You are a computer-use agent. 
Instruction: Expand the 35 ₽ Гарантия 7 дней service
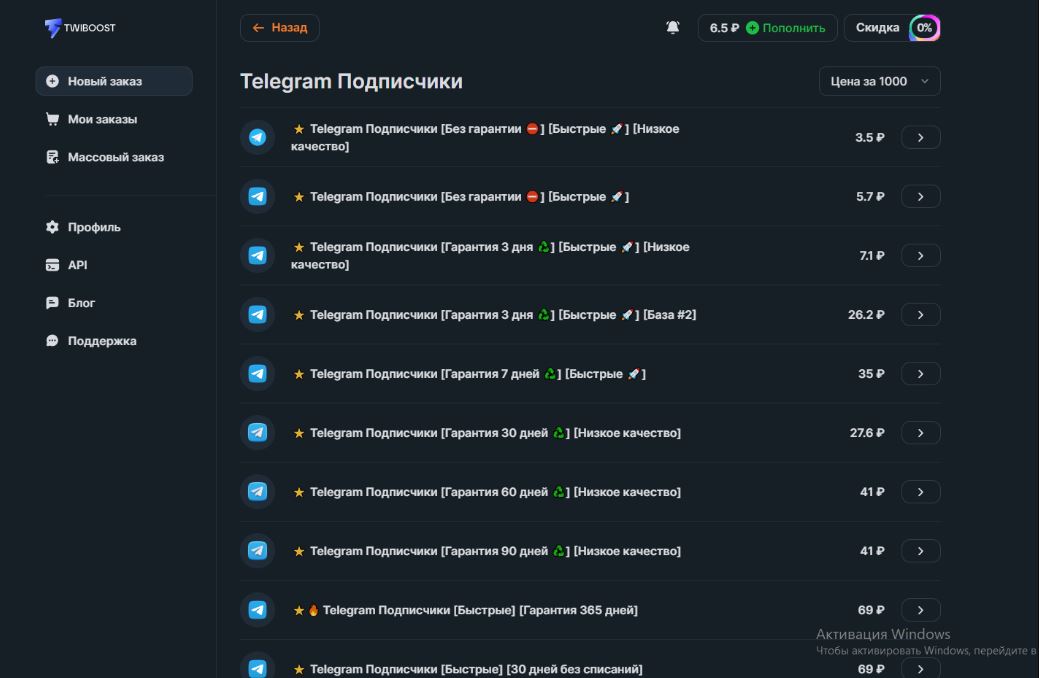pyautogui.click(x=920, y=374)
